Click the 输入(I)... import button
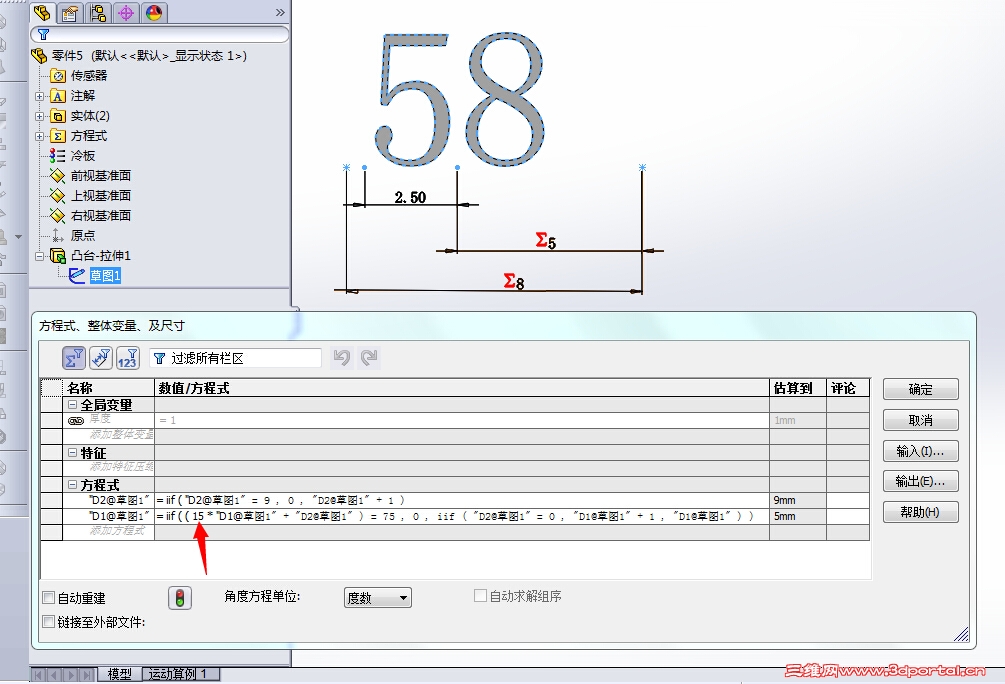Viewport: 1005px width, 684px height. [x=920, y=451]
